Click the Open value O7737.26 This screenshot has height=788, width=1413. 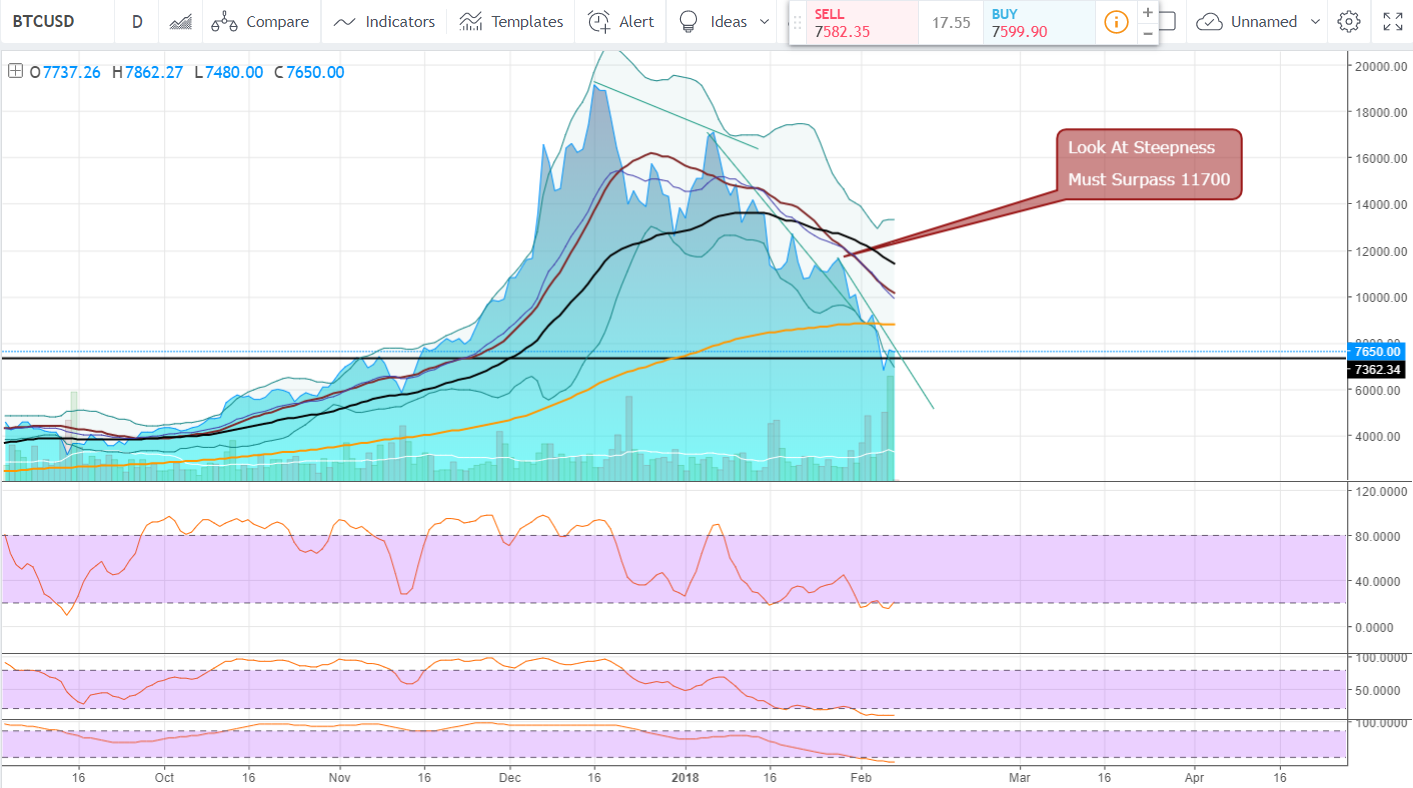click(65, 72)
